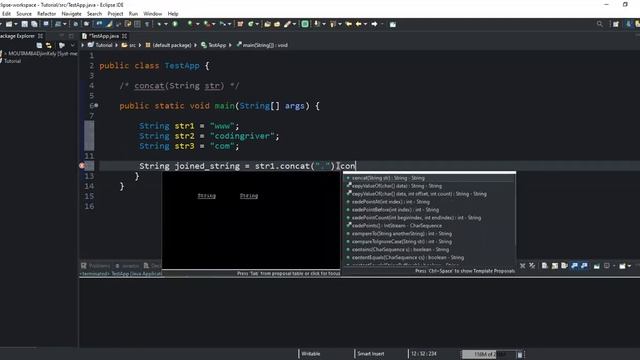The image size is (640, 360).
Task: Click Tutorial in the editor breadcrumb
Action: click(x=104, y=45)
